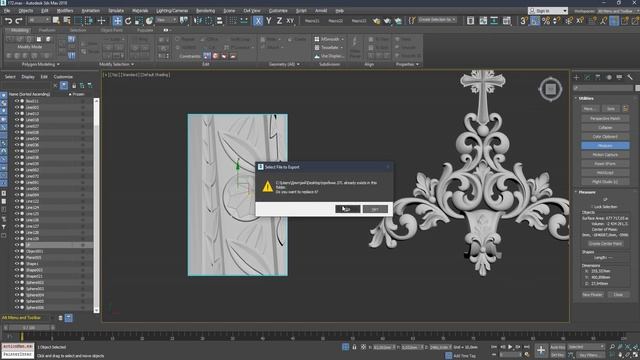The width and height of the screenshot is (640, 360).
Task: Open Create tab in command panel
Action: click(576, 77)
